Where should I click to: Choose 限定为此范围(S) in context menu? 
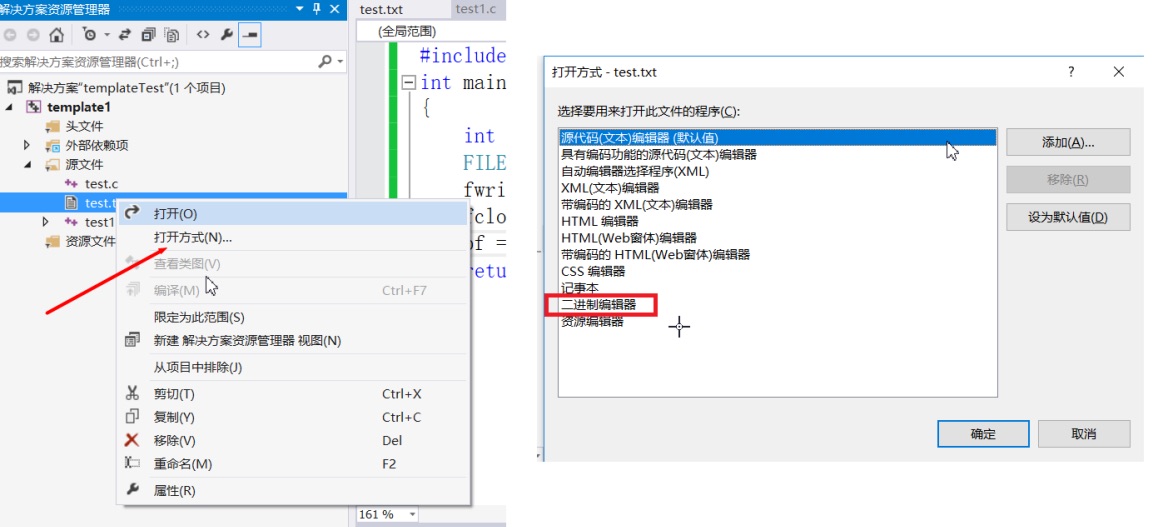point(294,317)
